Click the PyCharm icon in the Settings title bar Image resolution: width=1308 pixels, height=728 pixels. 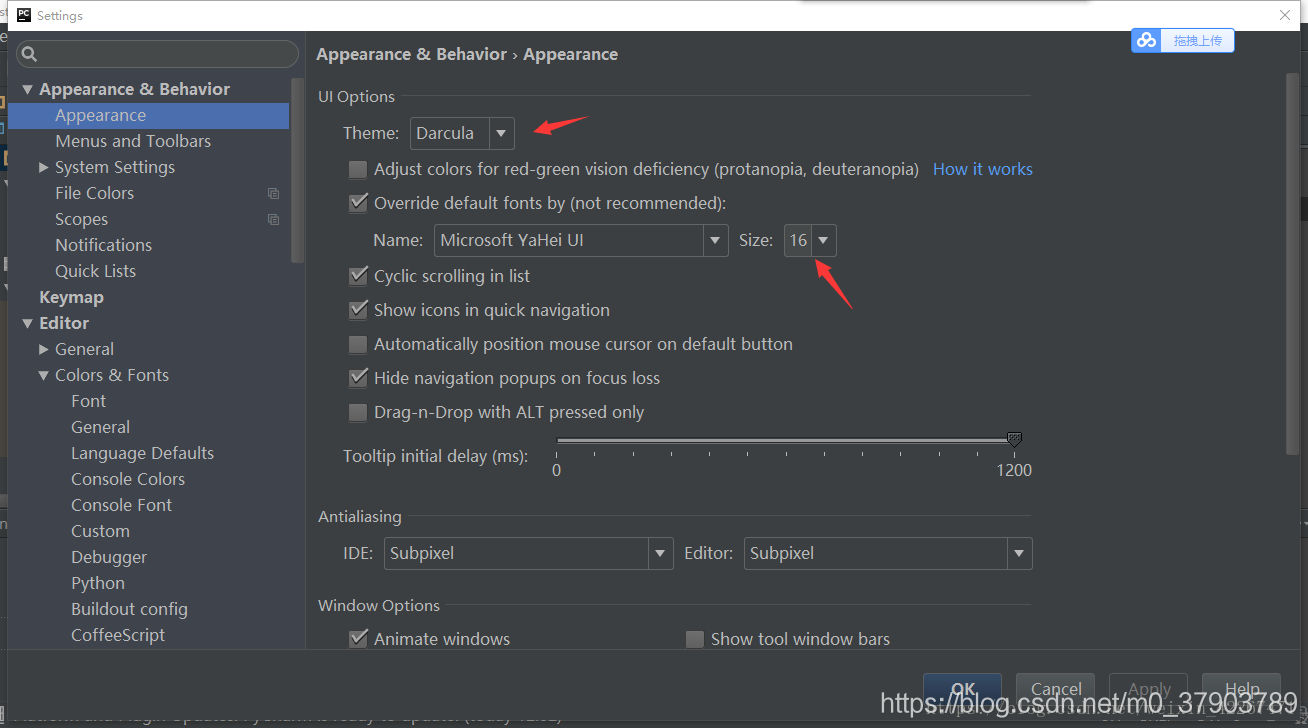[22, 15]
